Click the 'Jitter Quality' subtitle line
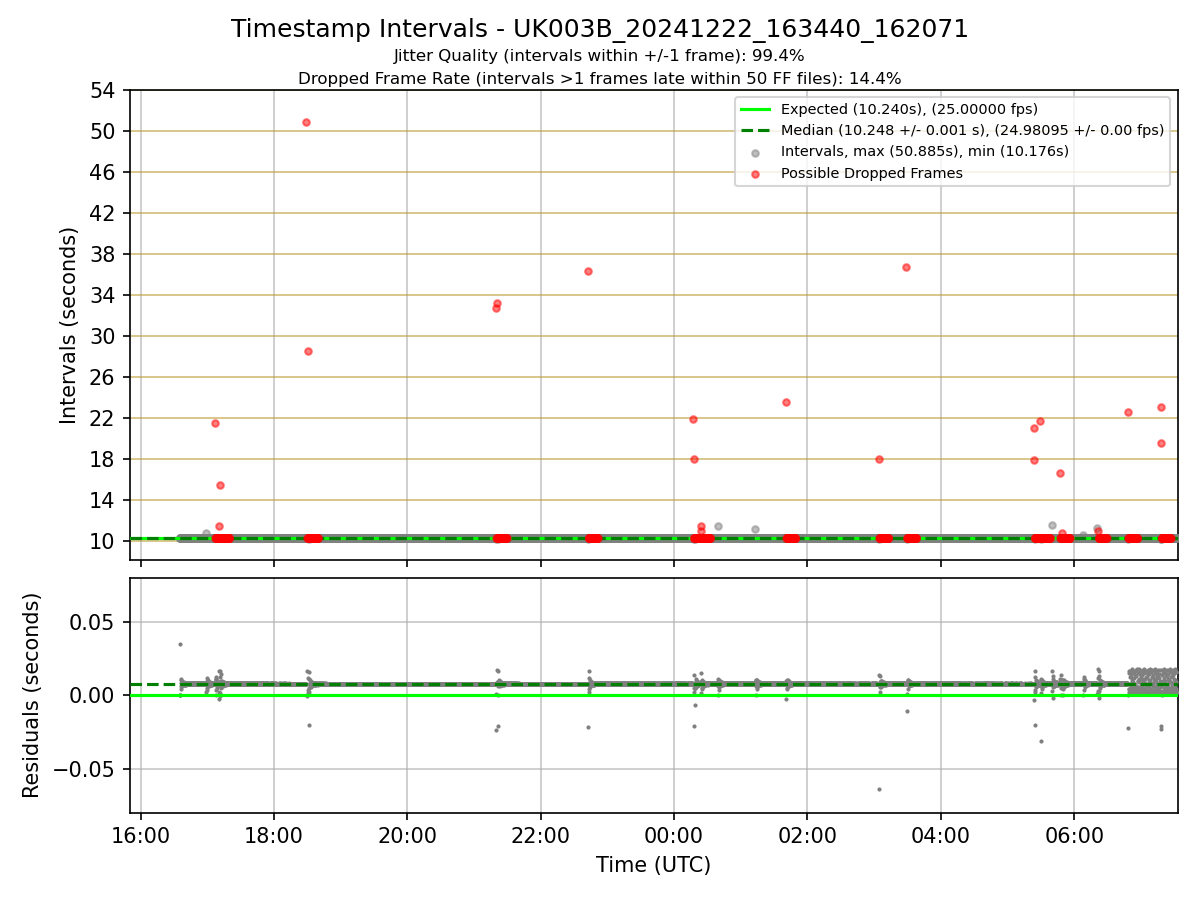1200x900 pixels. click(599, 56)
